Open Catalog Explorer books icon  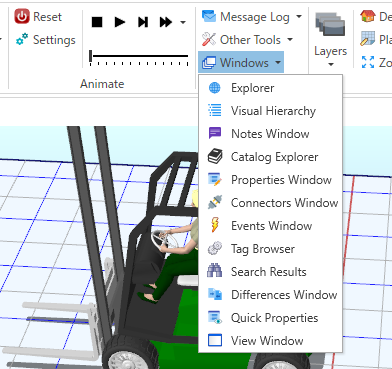pos(215,156)
